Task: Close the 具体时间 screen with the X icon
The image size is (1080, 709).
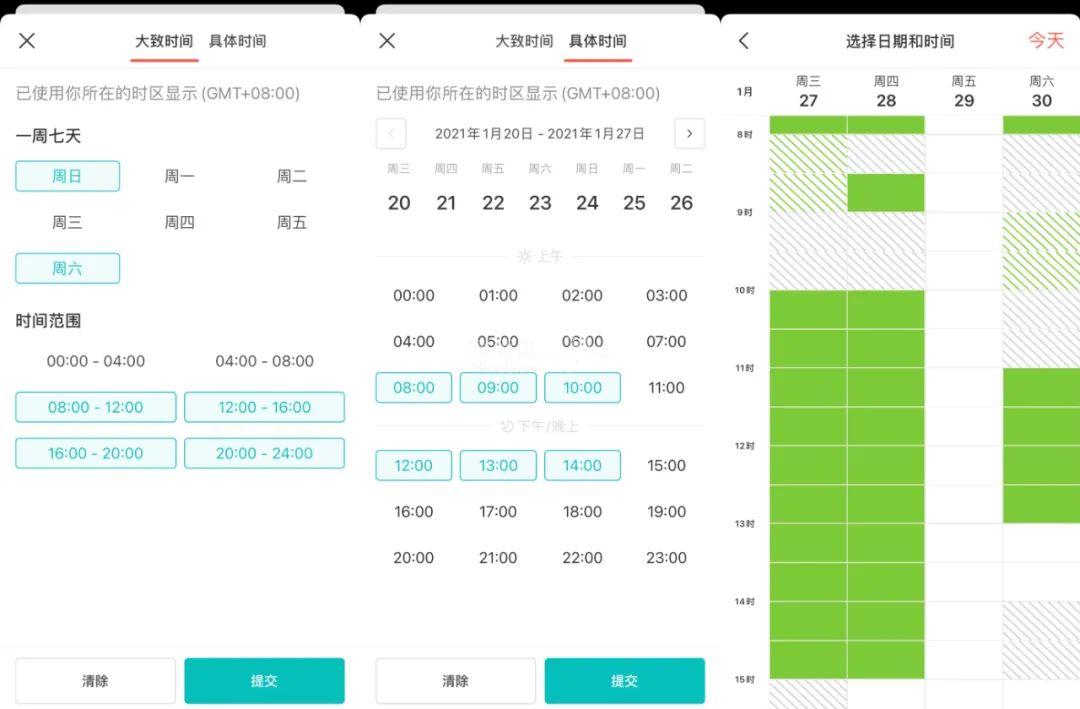Action: click(387, 41)
